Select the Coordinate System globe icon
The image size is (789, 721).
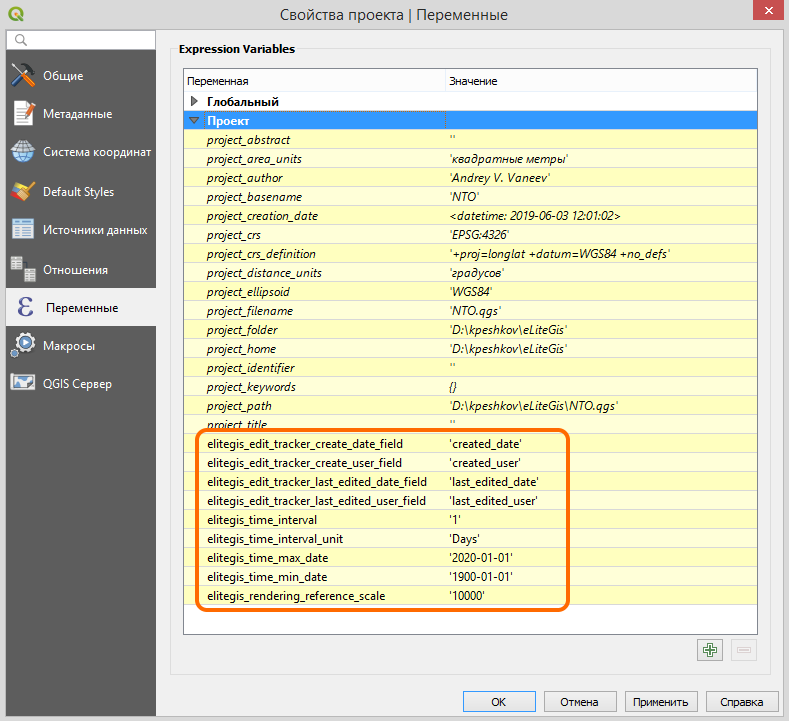coord(23,152)
